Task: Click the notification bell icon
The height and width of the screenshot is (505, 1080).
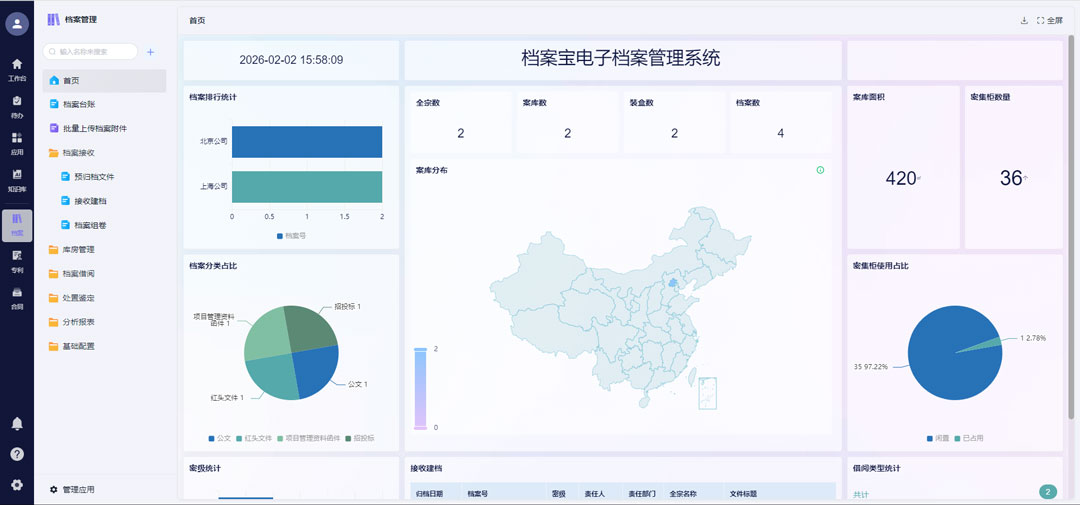Action: coord(16,424)
